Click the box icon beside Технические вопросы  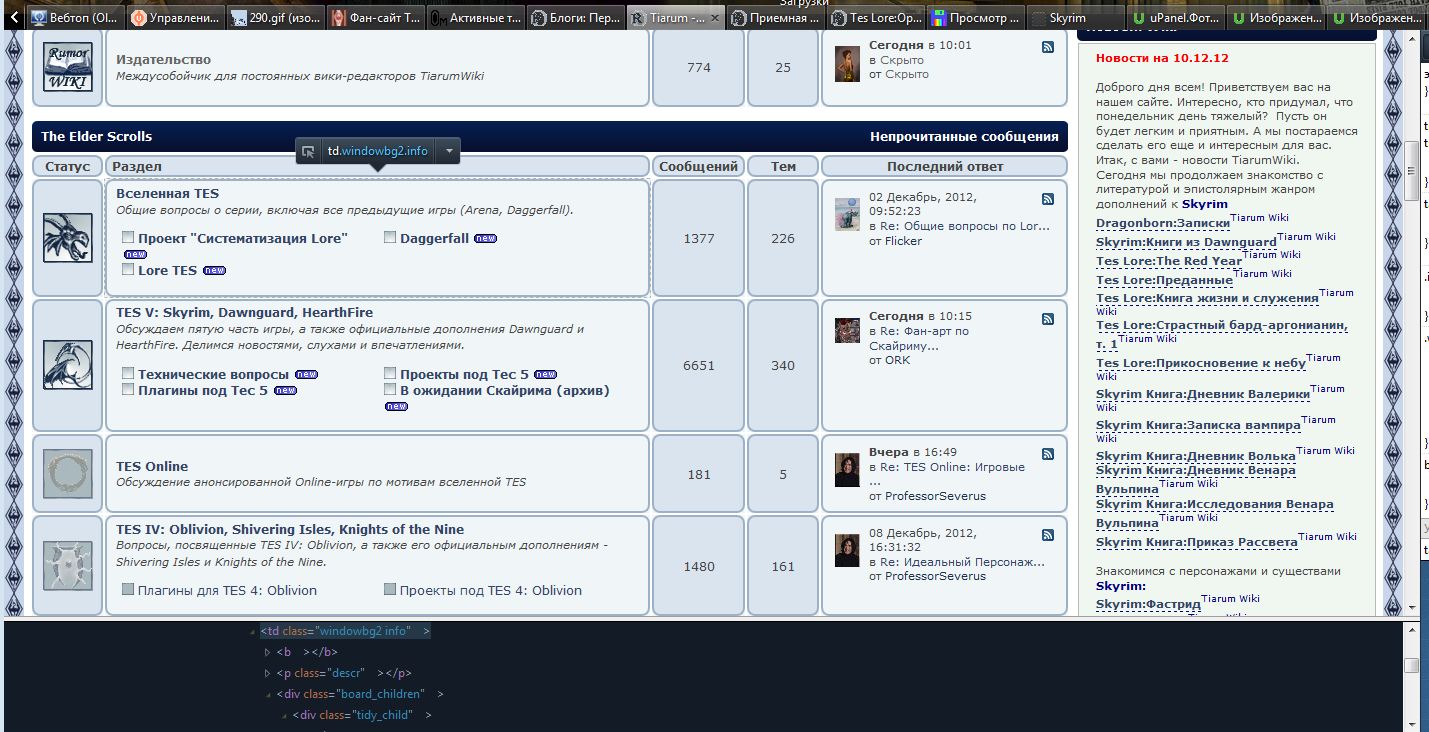pos(128,374)
